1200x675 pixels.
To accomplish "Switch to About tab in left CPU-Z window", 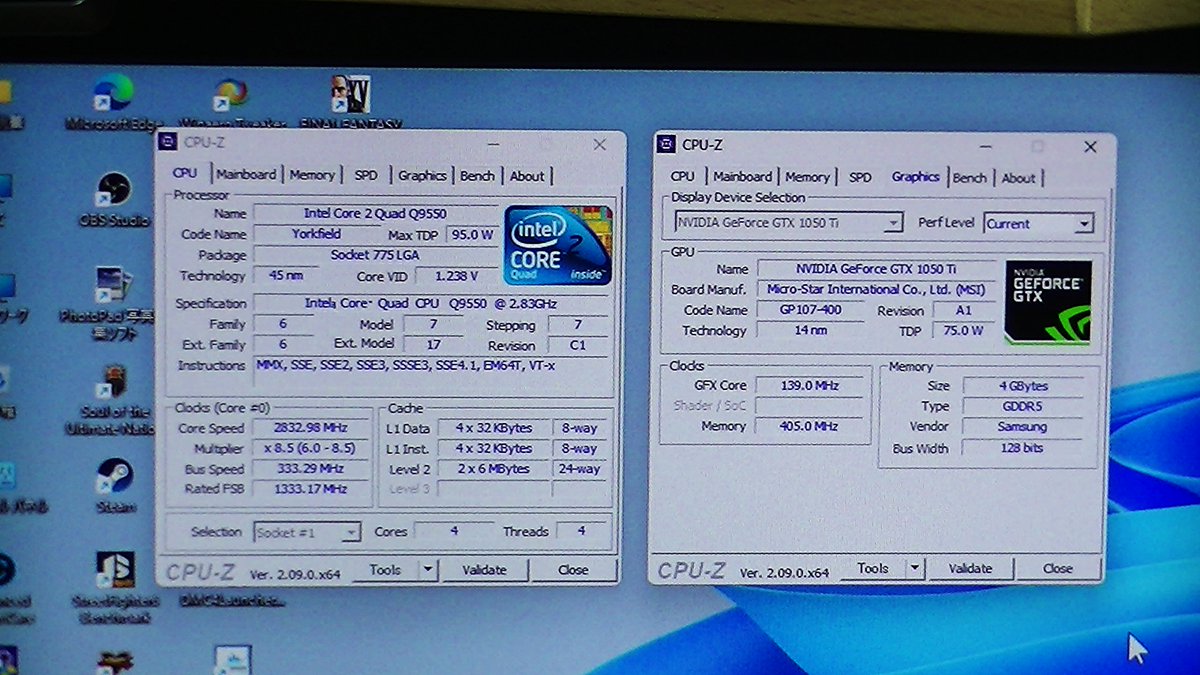I will (x=527, y=176).
